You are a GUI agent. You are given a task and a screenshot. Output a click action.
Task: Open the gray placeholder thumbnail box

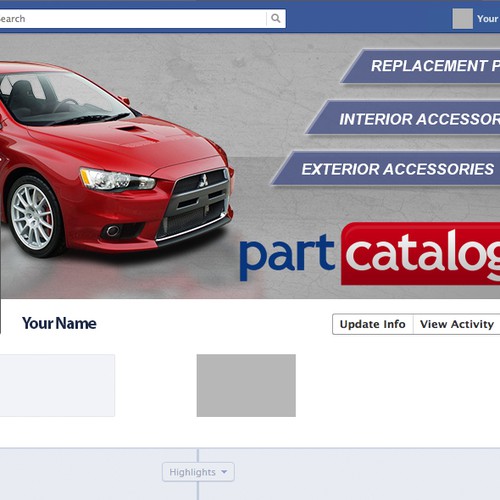coord(246,385)
